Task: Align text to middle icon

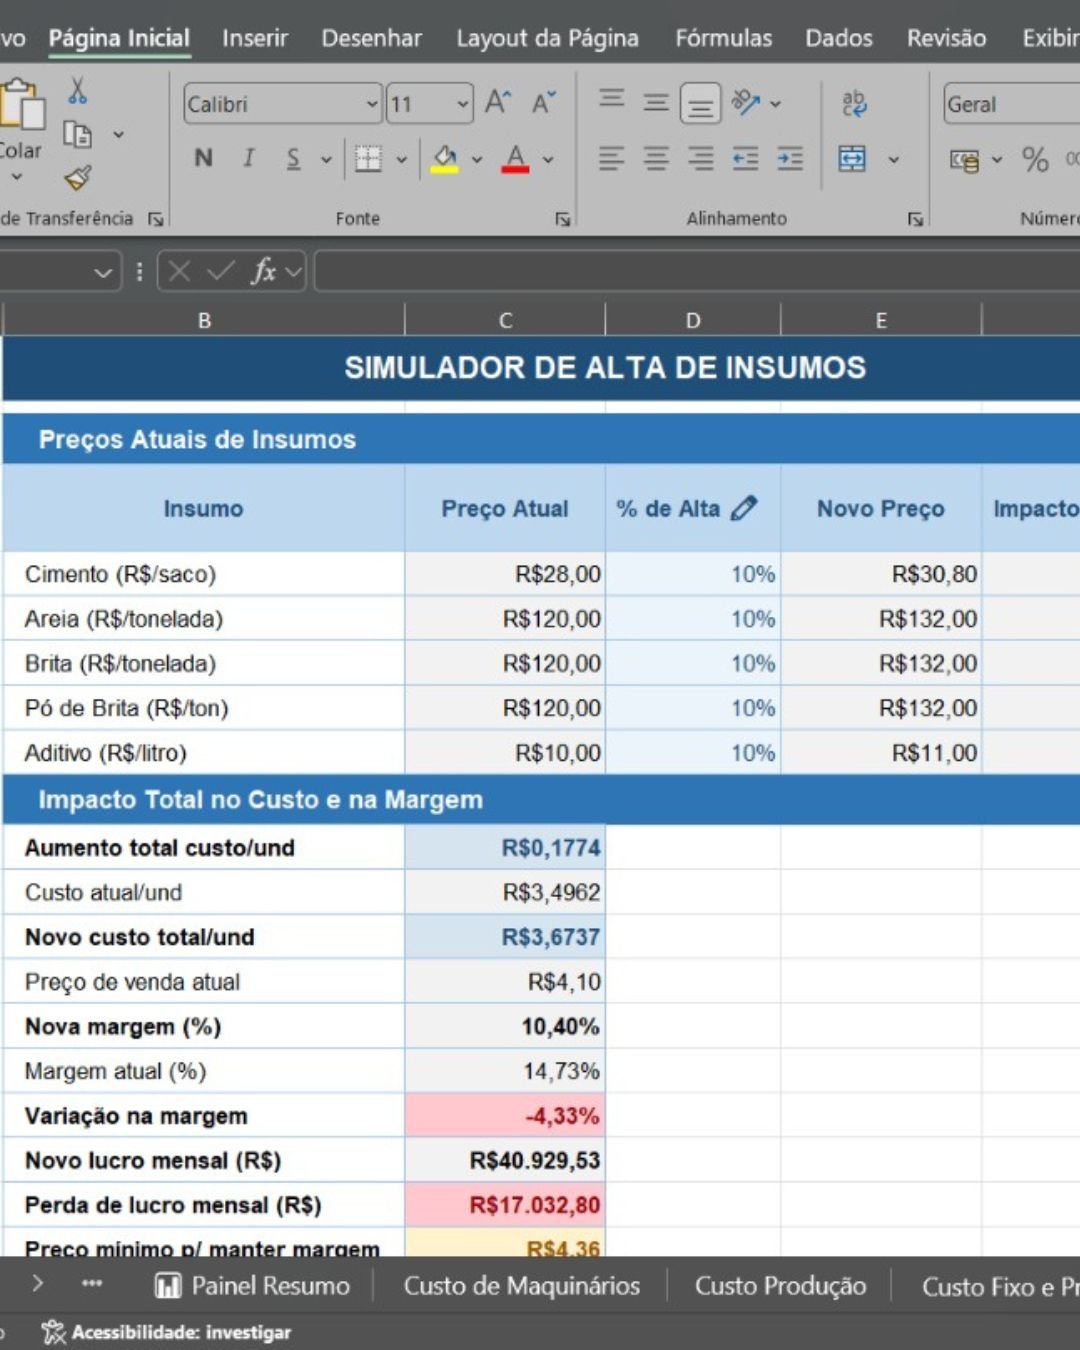Action: tap(656, 102)
